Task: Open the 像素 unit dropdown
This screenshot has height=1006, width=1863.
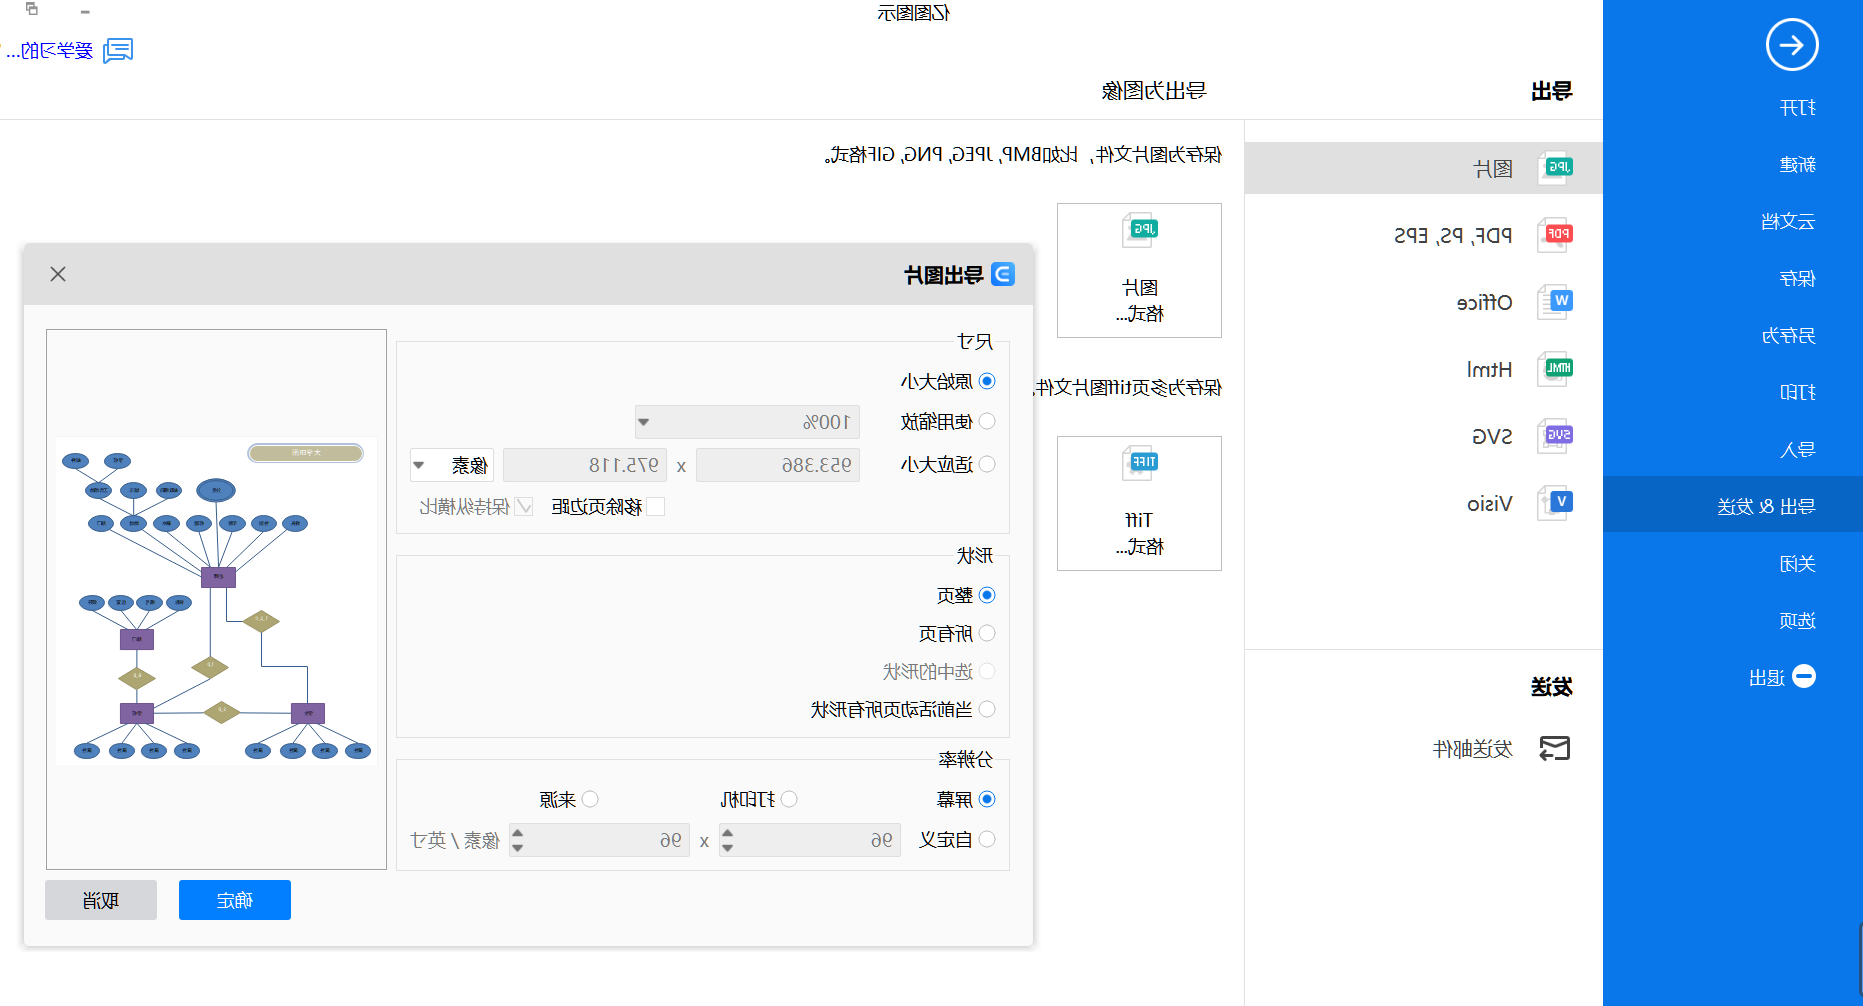Action: tap(452, 465)
